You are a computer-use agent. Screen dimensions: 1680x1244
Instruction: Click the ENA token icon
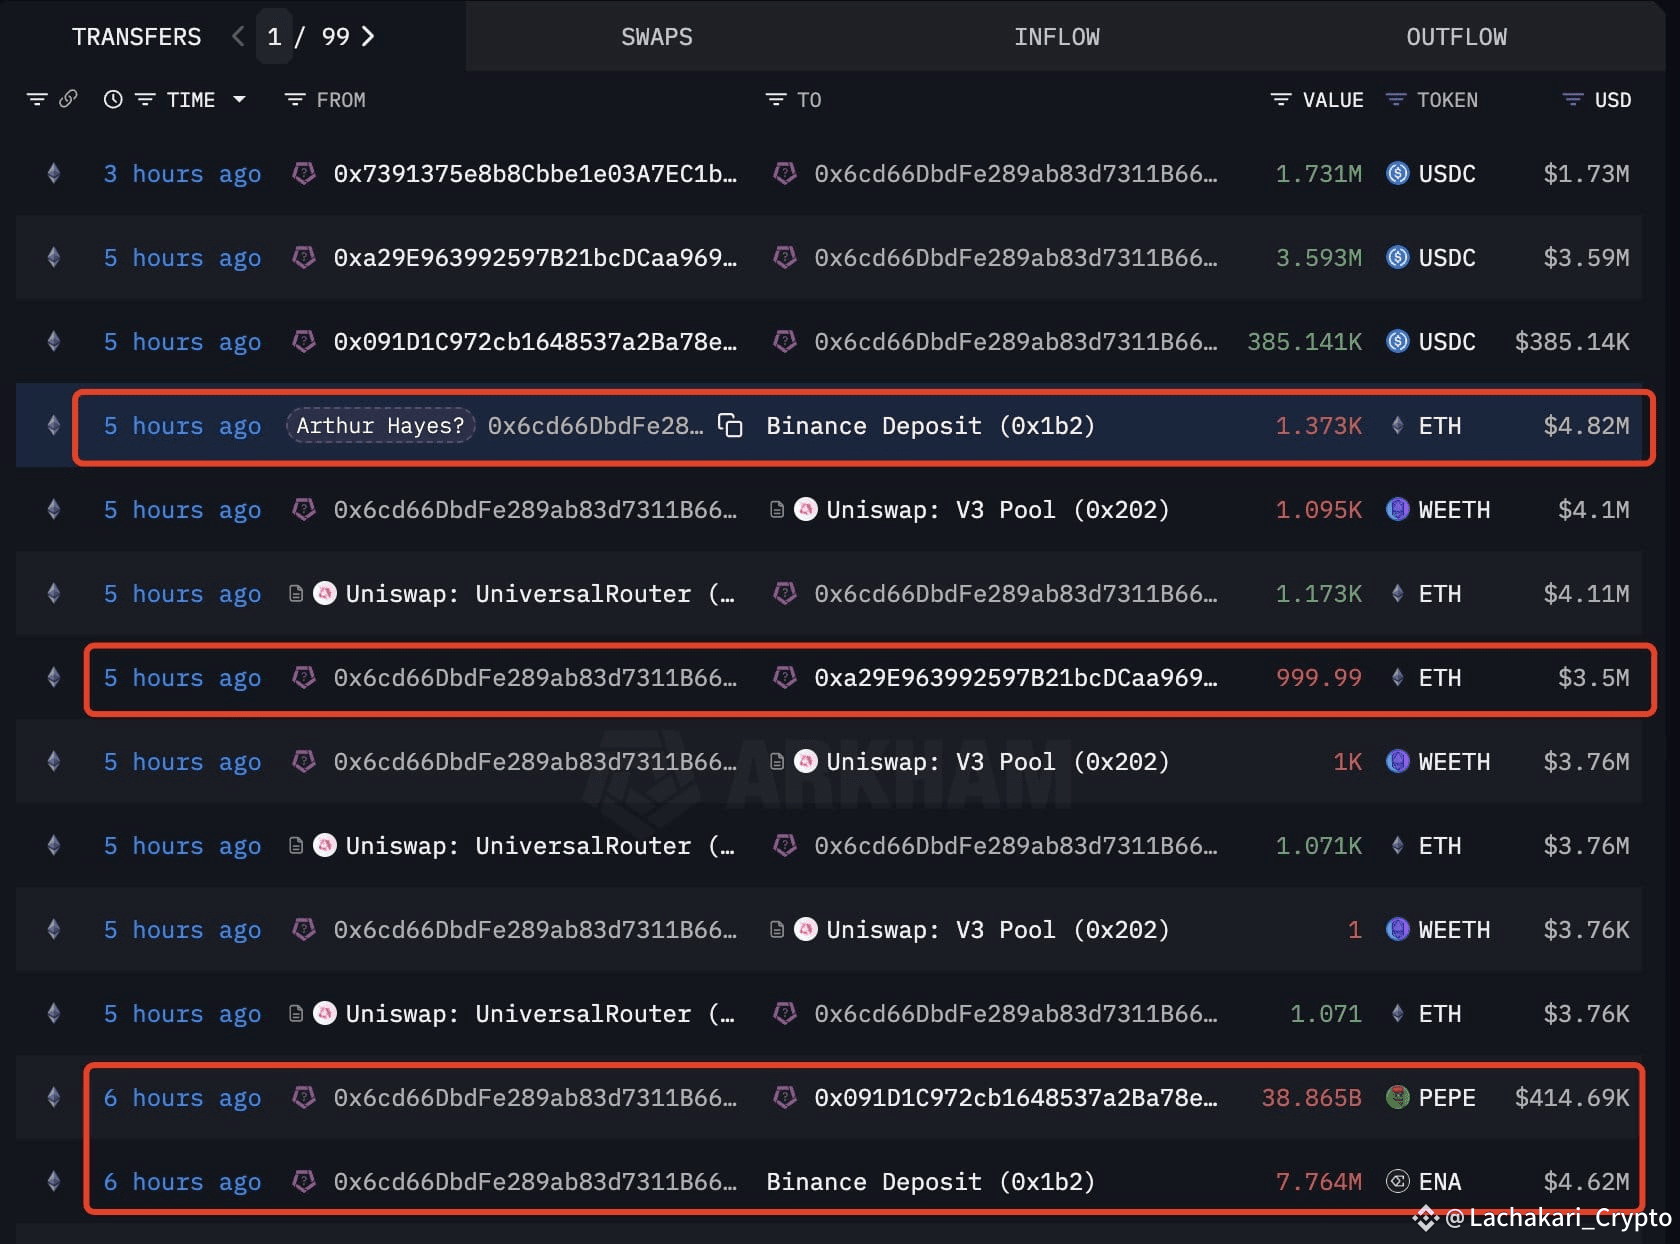1398,1182
